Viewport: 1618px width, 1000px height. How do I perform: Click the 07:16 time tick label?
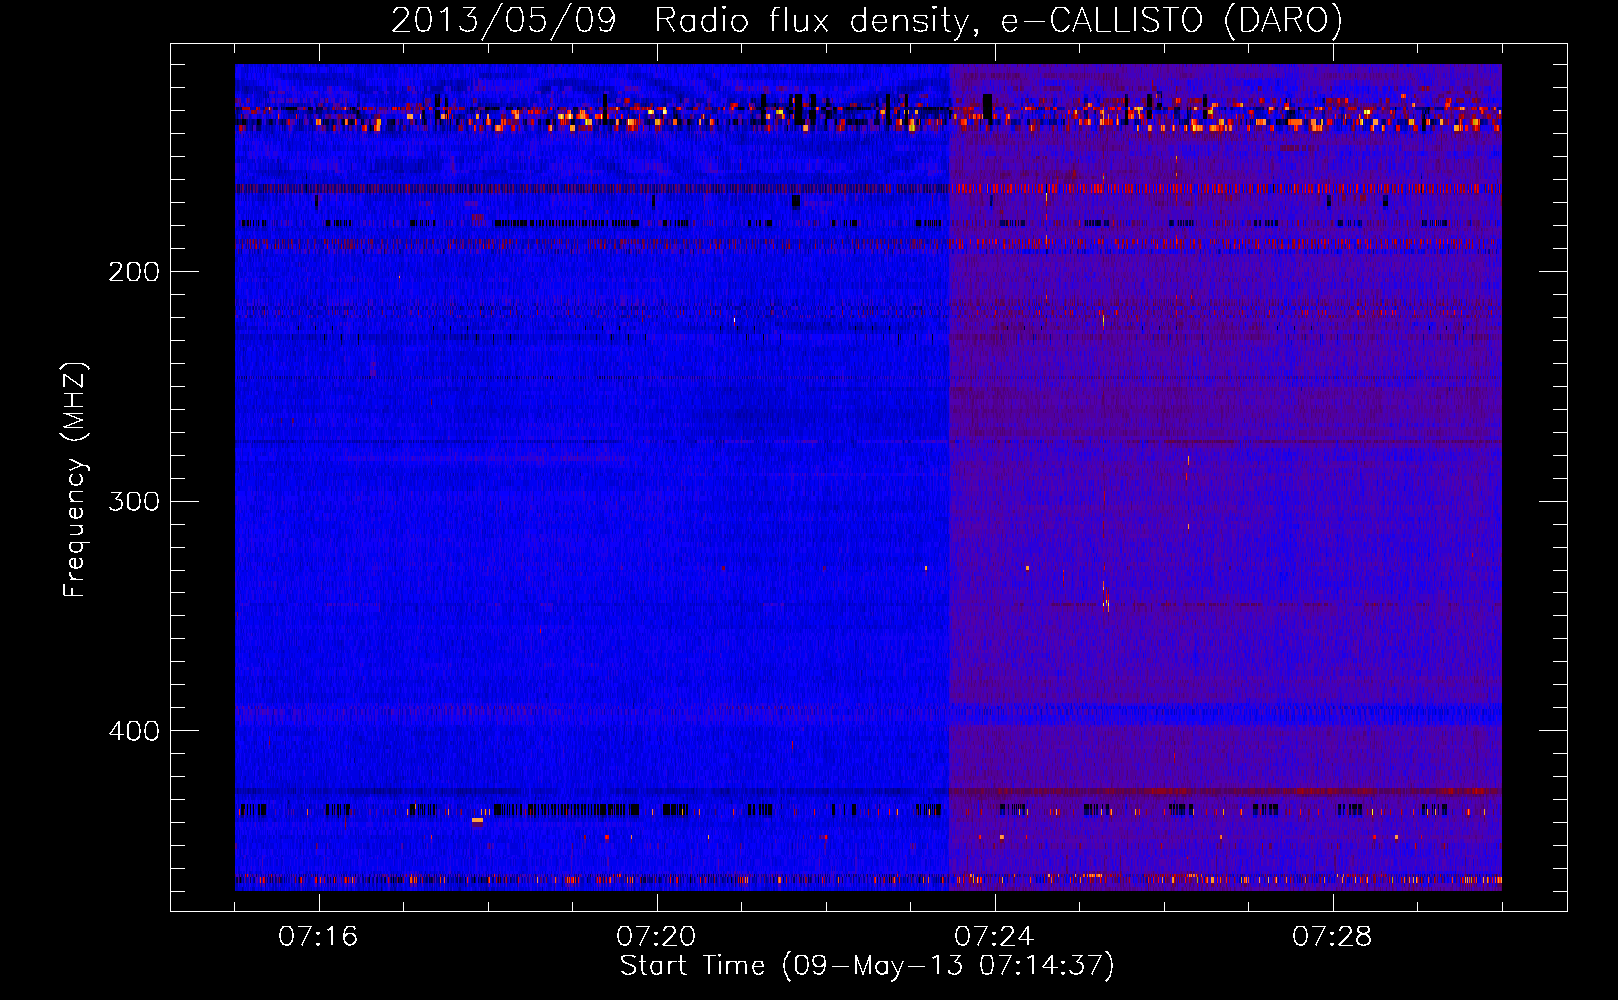[318, 936]
